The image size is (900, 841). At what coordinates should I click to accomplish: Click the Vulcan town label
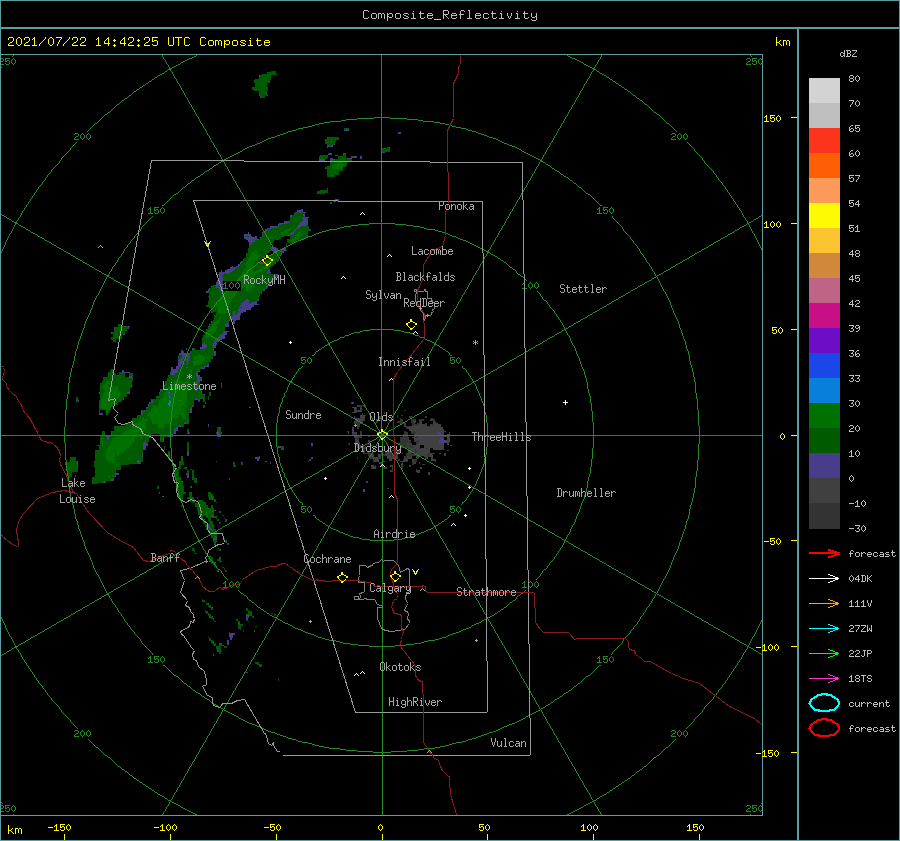[509, 743]
